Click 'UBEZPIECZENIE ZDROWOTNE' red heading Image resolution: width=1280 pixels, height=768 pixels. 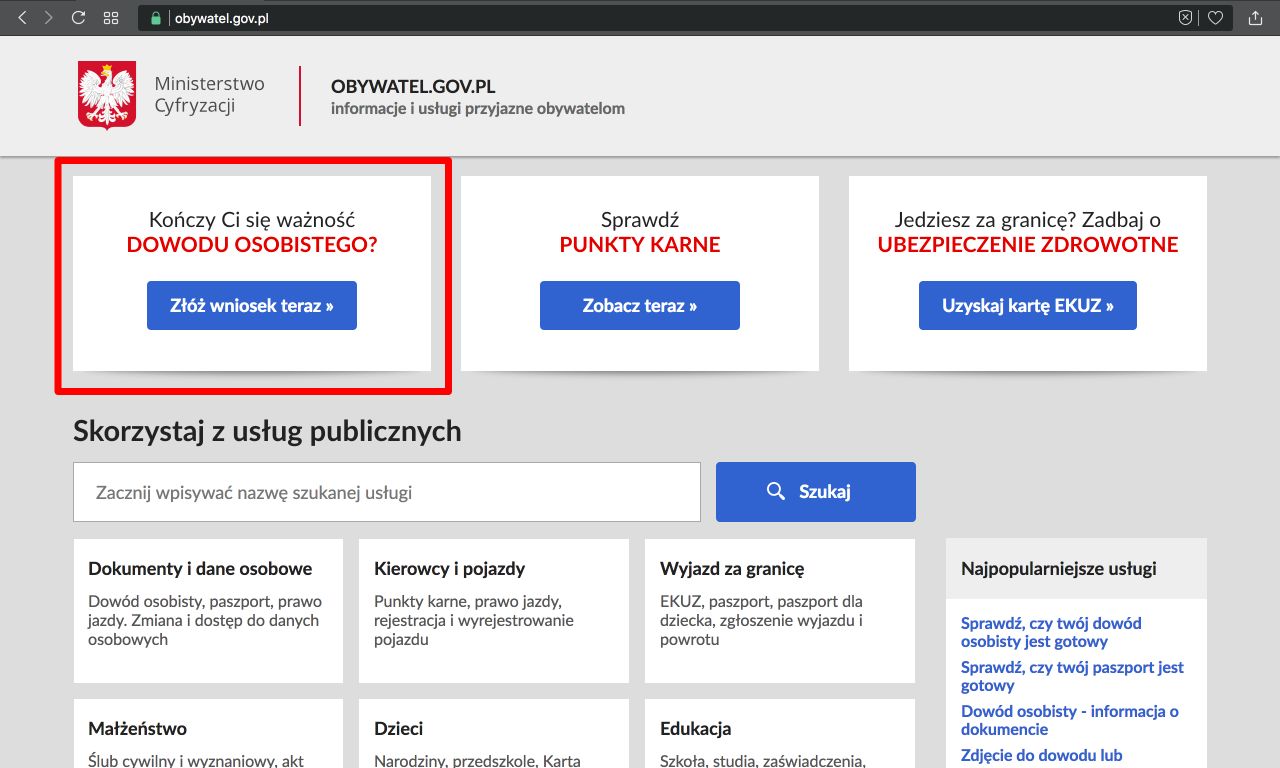point(1028,244)
